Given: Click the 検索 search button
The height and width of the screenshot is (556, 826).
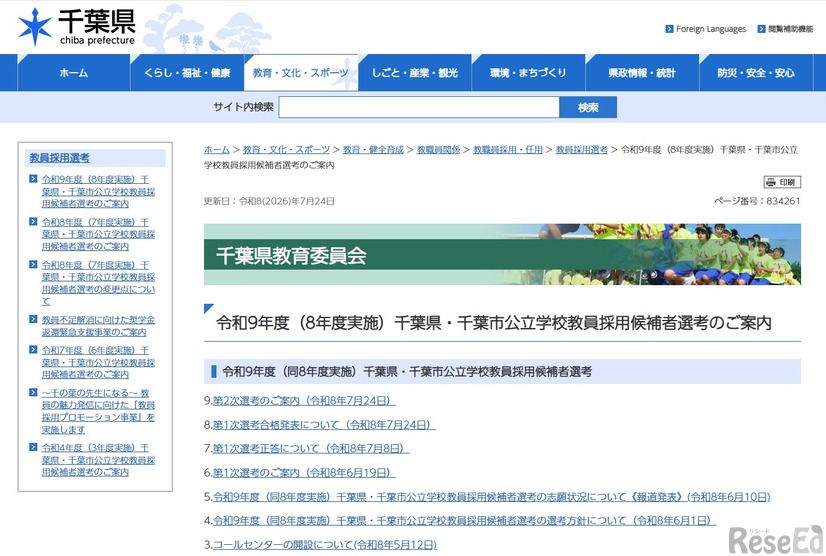Looking at the screenshot, I should (588, 107).
